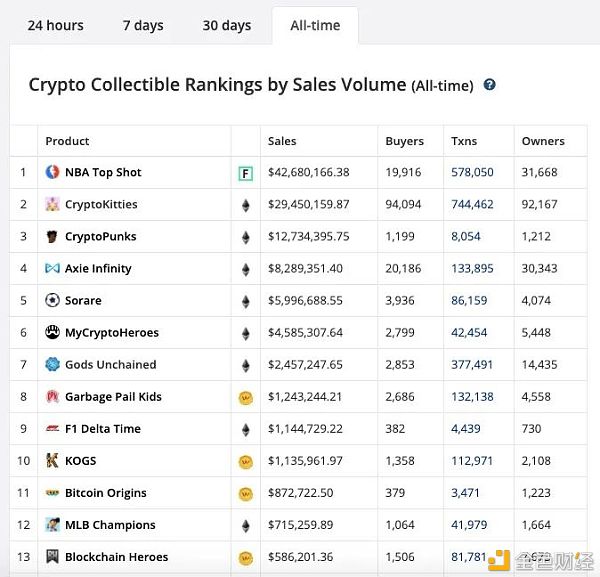
Task: Click the Axie Infinity logo icon
Action: (53, 269)
